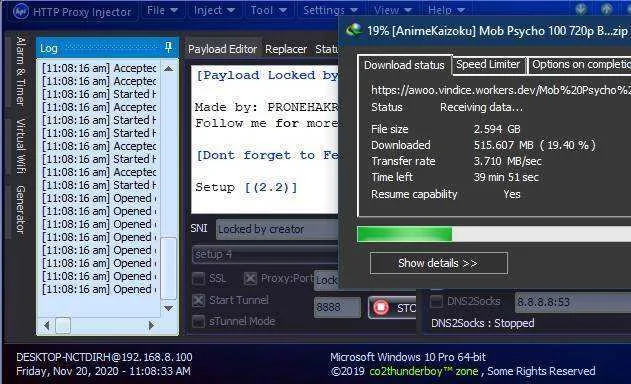Click the 'DNS2Socks : Stopped' status text

pos(483,323)
